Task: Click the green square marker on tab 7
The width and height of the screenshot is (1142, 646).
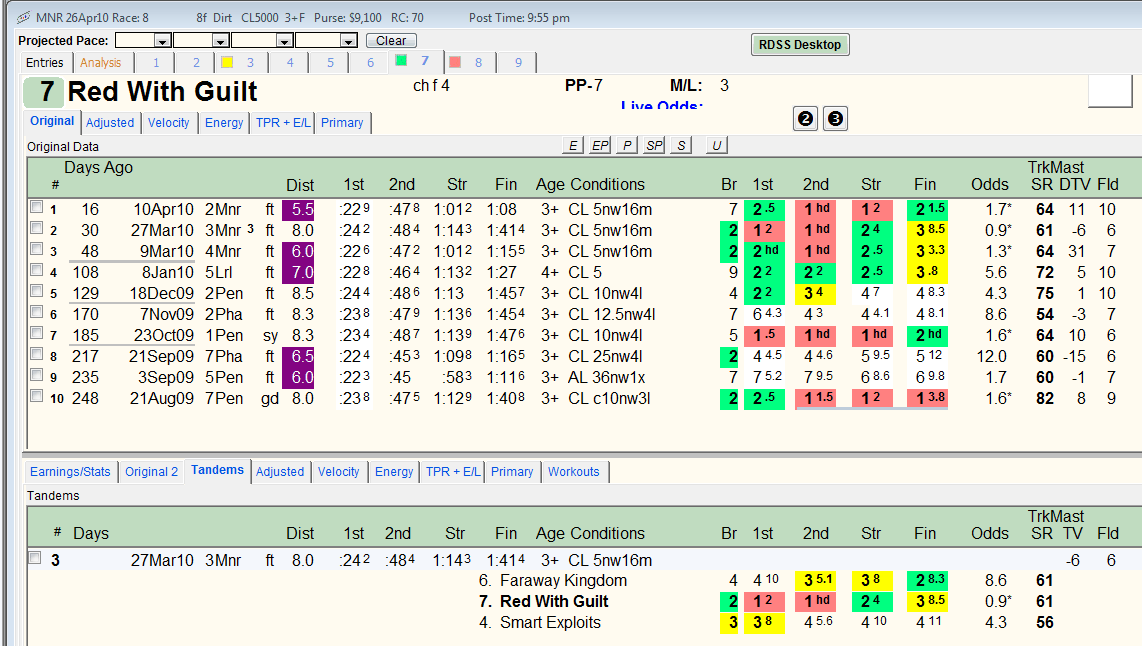Action: (x=401, y=60)
